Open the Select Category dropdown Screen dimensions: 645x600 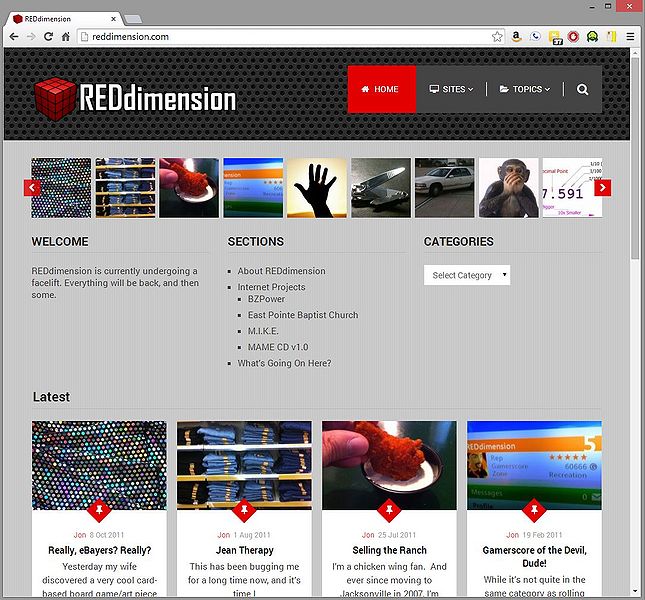(467, 275)
